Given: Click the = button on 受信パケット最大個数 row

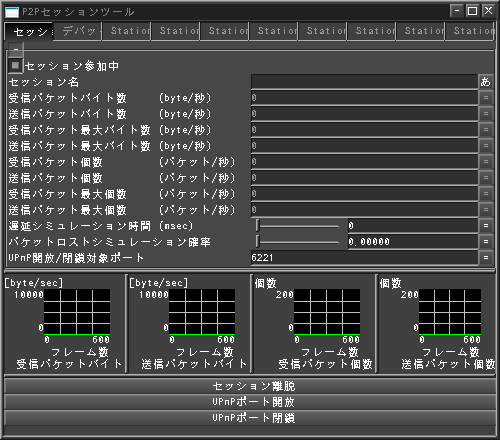Looking at the screenshot, I should [486, 194].
